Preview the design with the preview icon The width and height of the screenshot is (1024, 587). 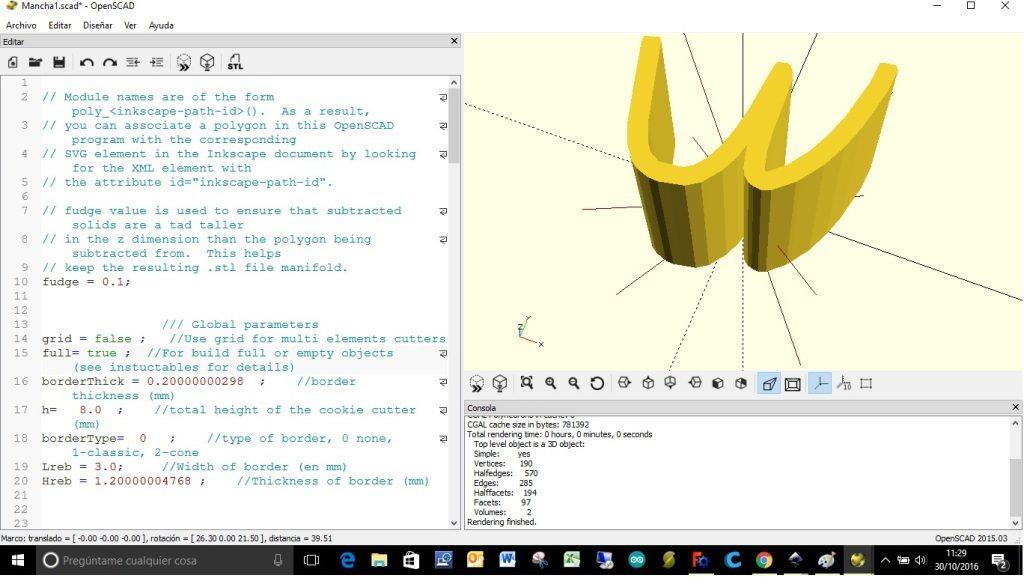pyautogui.click(x=184, y=62)
